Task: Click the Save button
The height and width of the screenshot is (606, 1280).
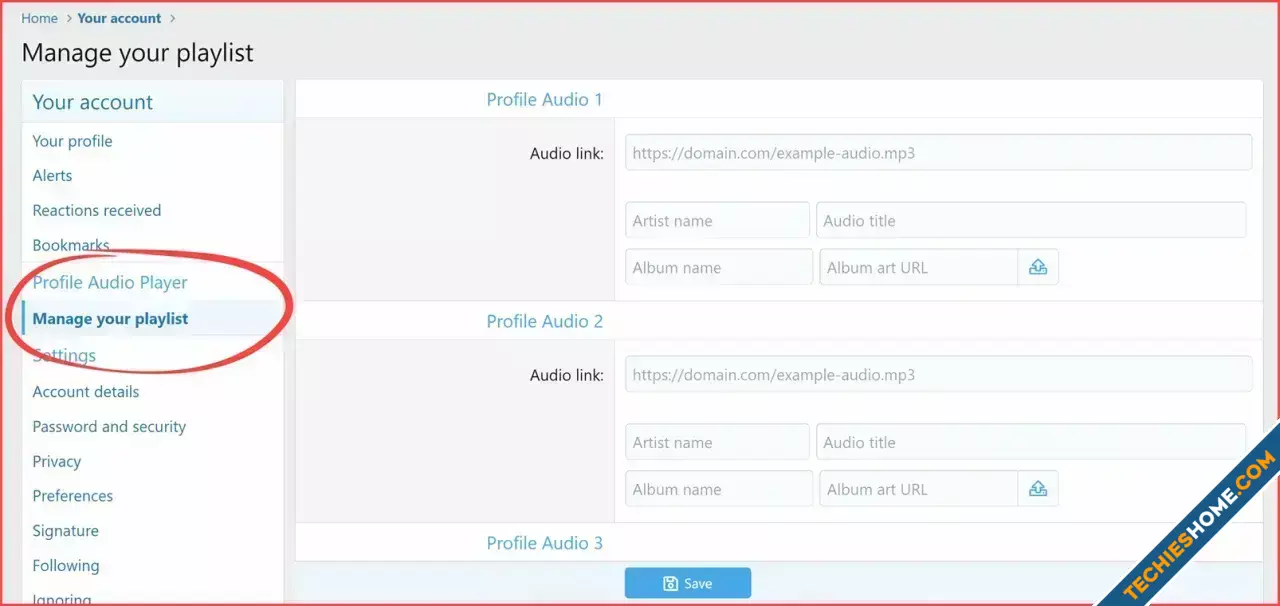Action: click(x=687, y=583)
